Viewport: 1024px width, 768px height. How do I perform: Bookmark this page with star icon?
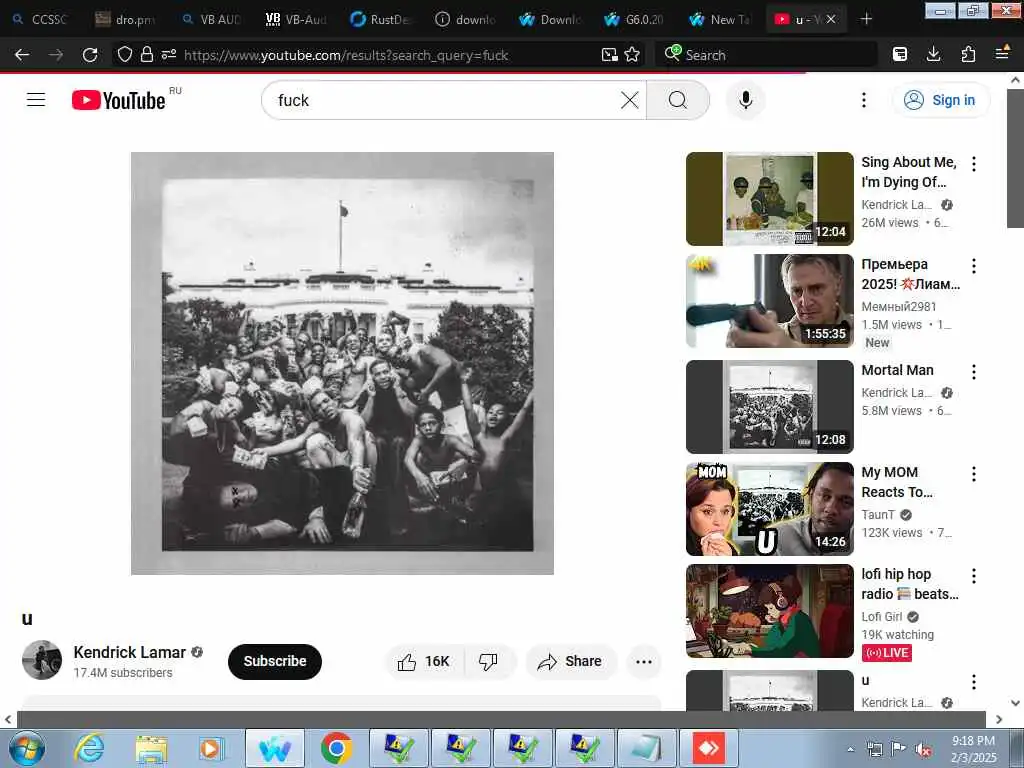[x=632, y=55]
